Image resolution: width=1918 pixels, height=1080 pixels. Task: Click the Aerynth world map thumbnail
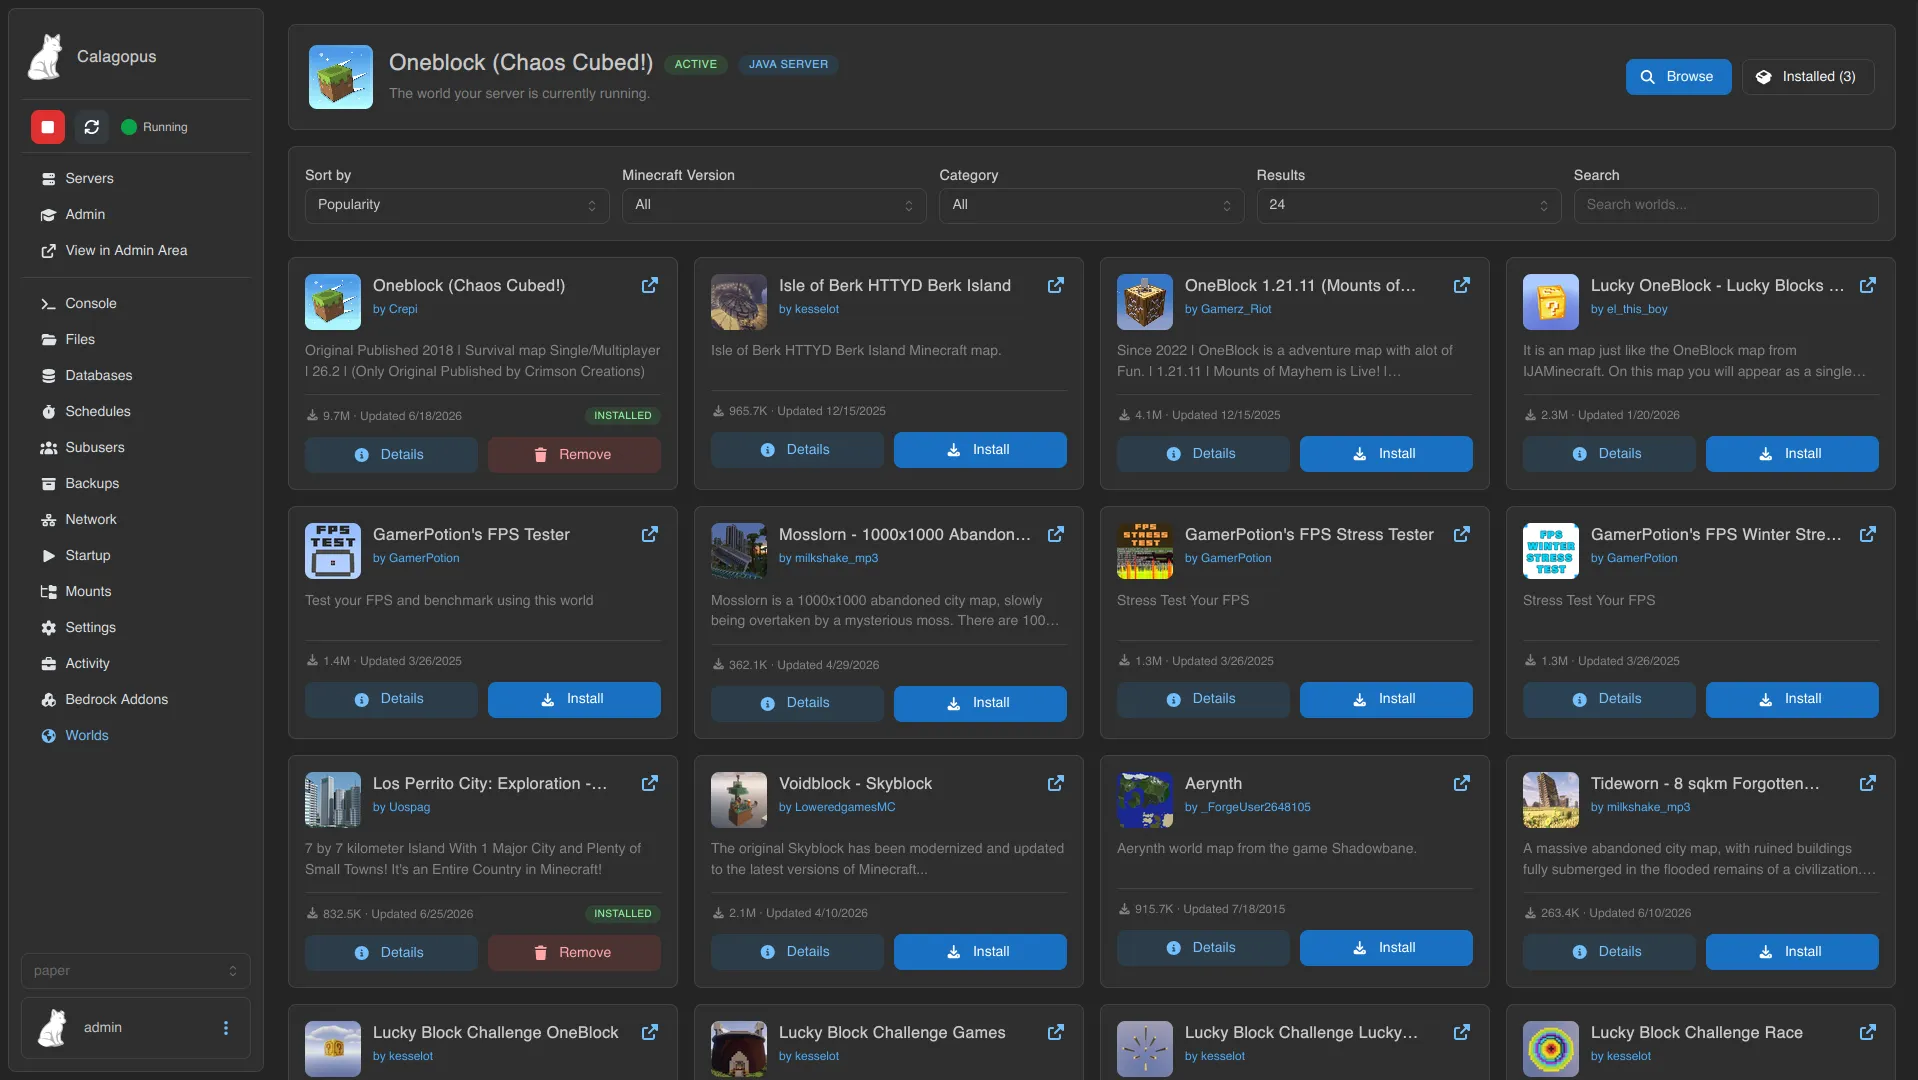[x=1145, y=800]
